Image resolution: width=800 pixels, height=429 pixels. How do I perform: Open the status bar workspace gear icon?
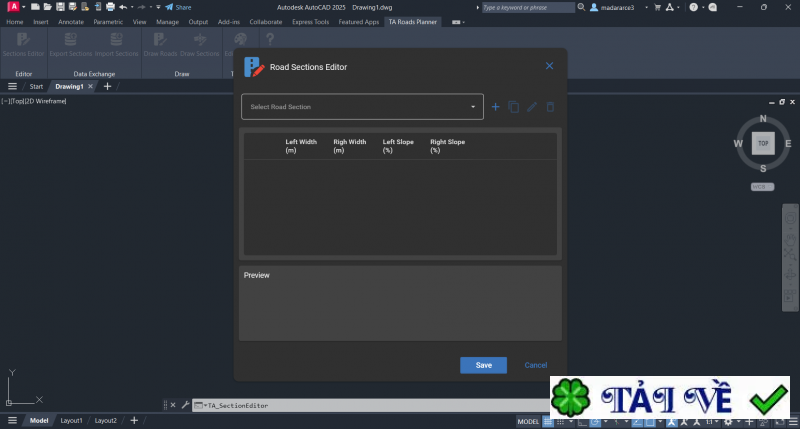pyautogui.click(x=728, y=421)
